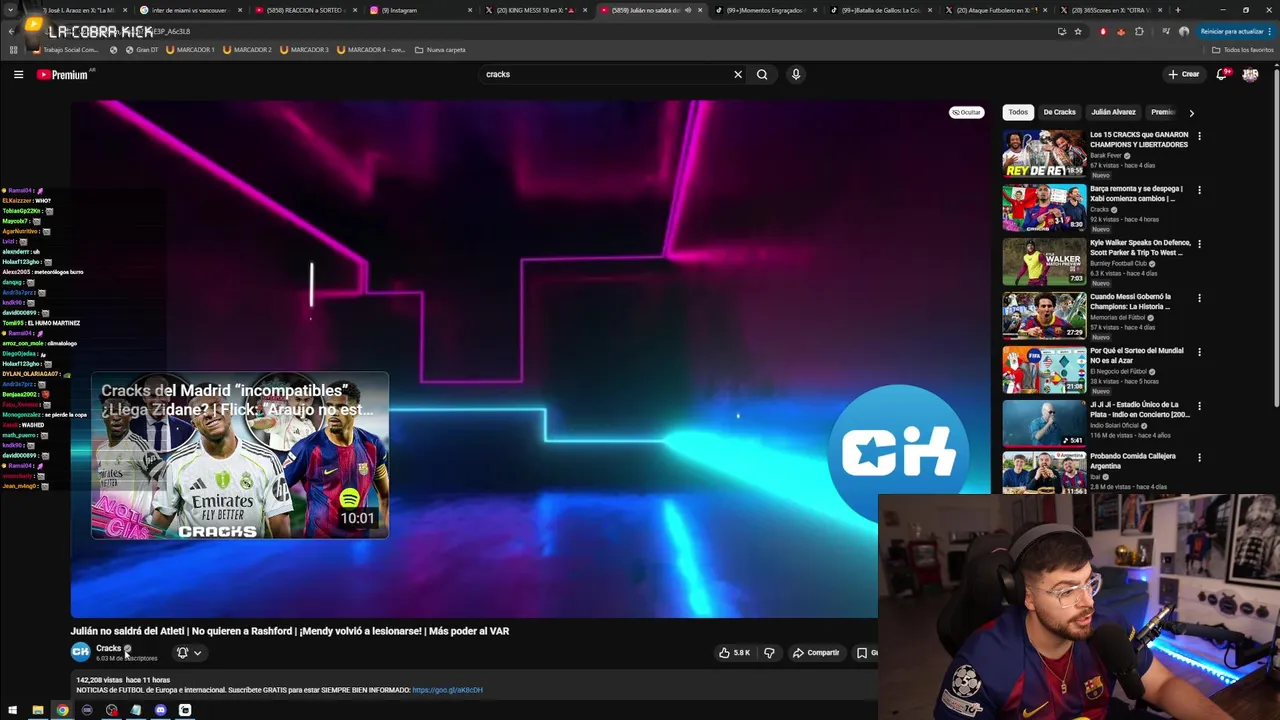Open the Burnley Football Club channel name
The image size is (1280, 720).
tap(1118, 263)
